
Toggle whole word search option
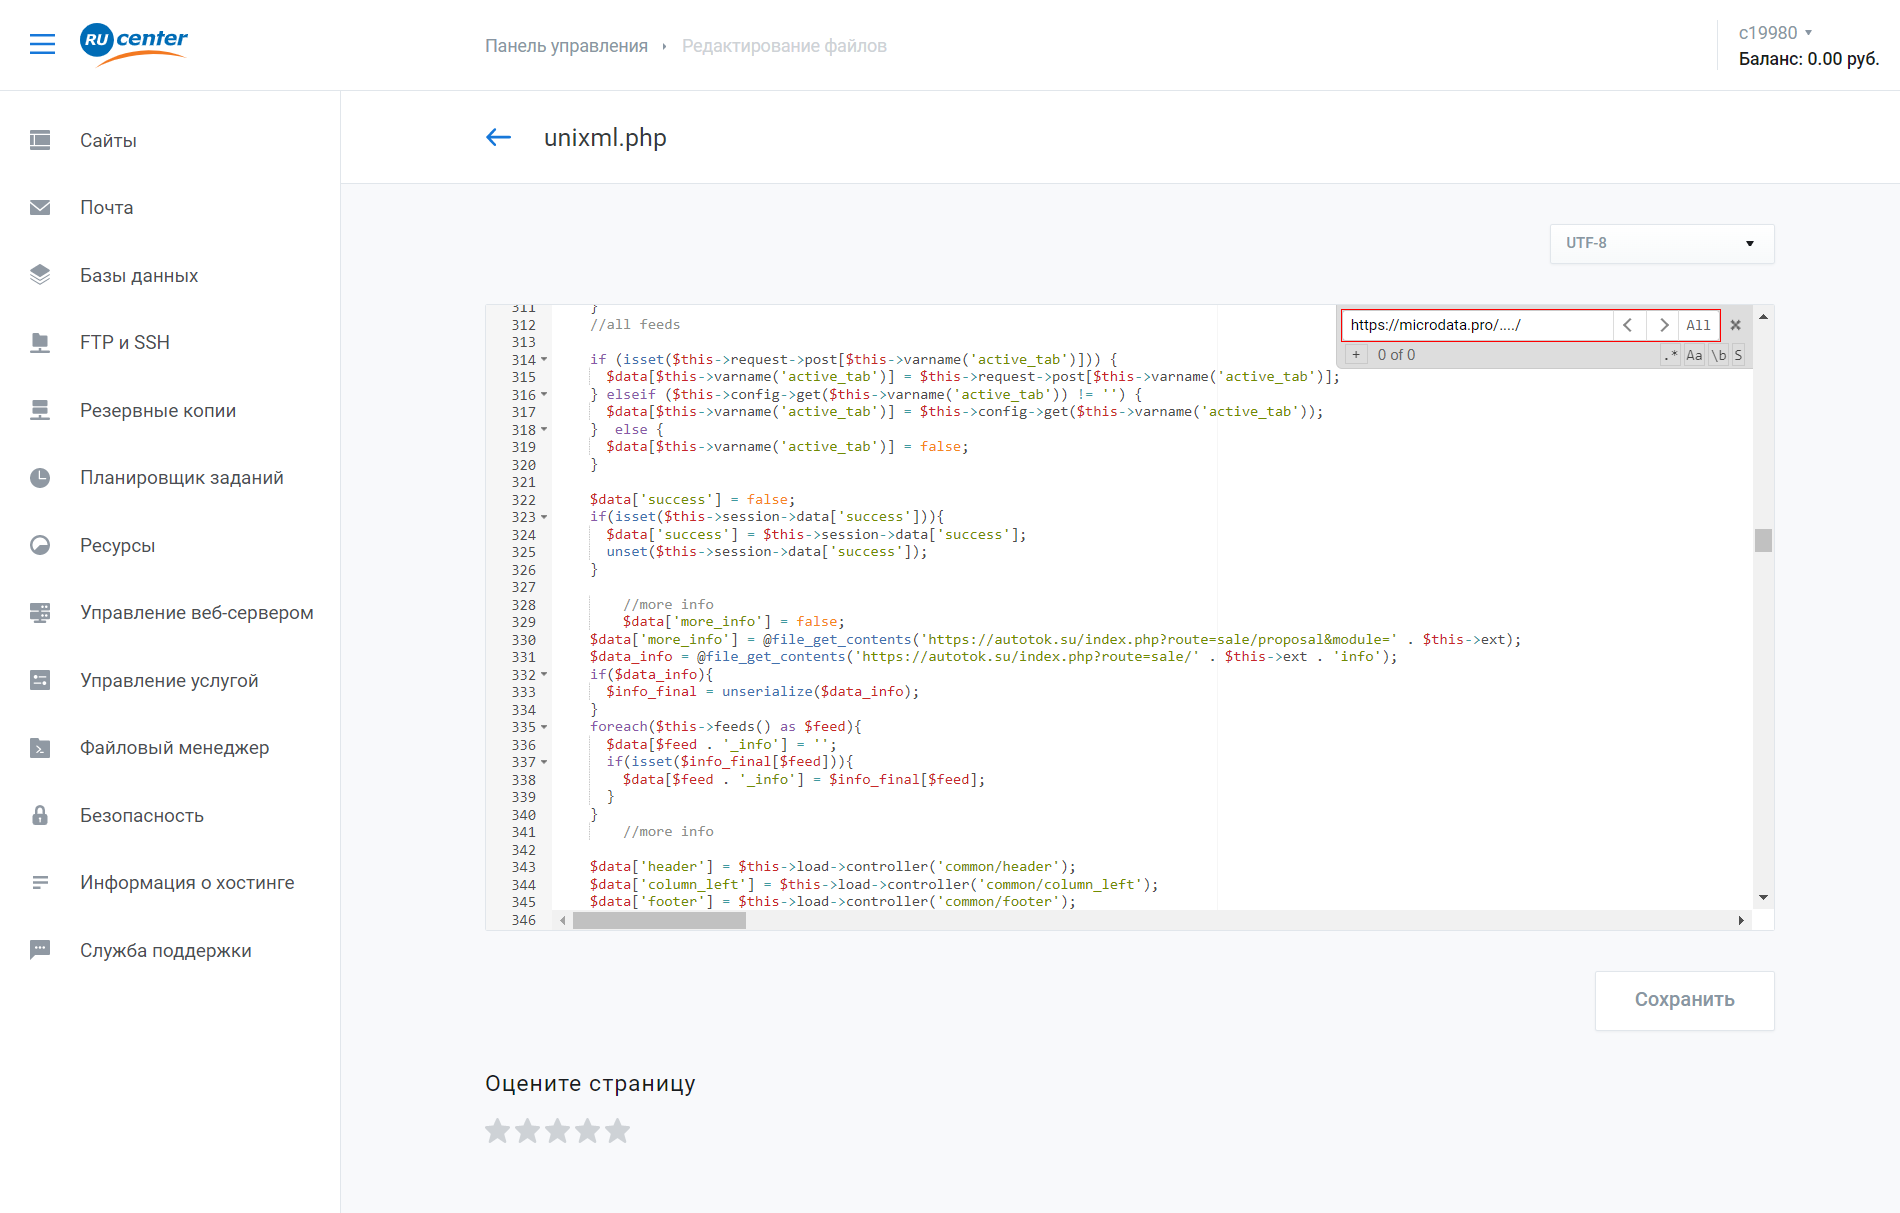pos(1718,355)
